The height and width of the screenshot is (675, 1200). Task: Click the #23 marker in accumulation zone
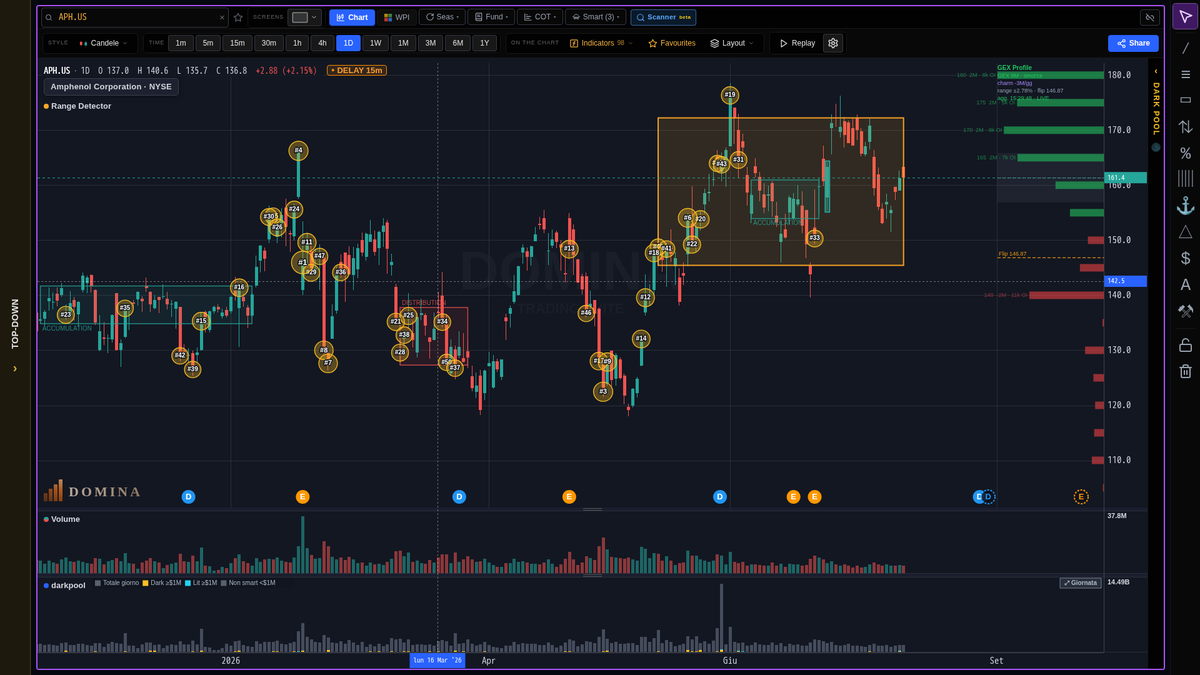click(x=66, y=315)
